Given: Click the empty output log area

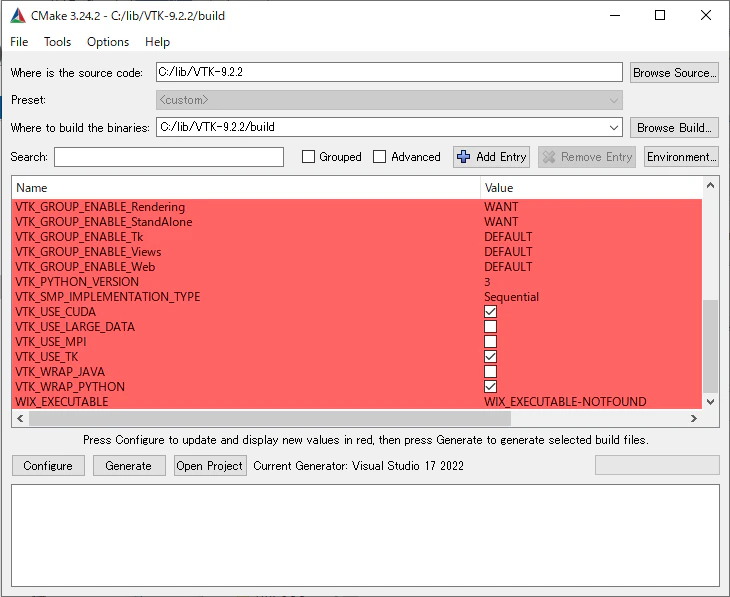Looking at the screenshot, I should (x=365, y=536).
